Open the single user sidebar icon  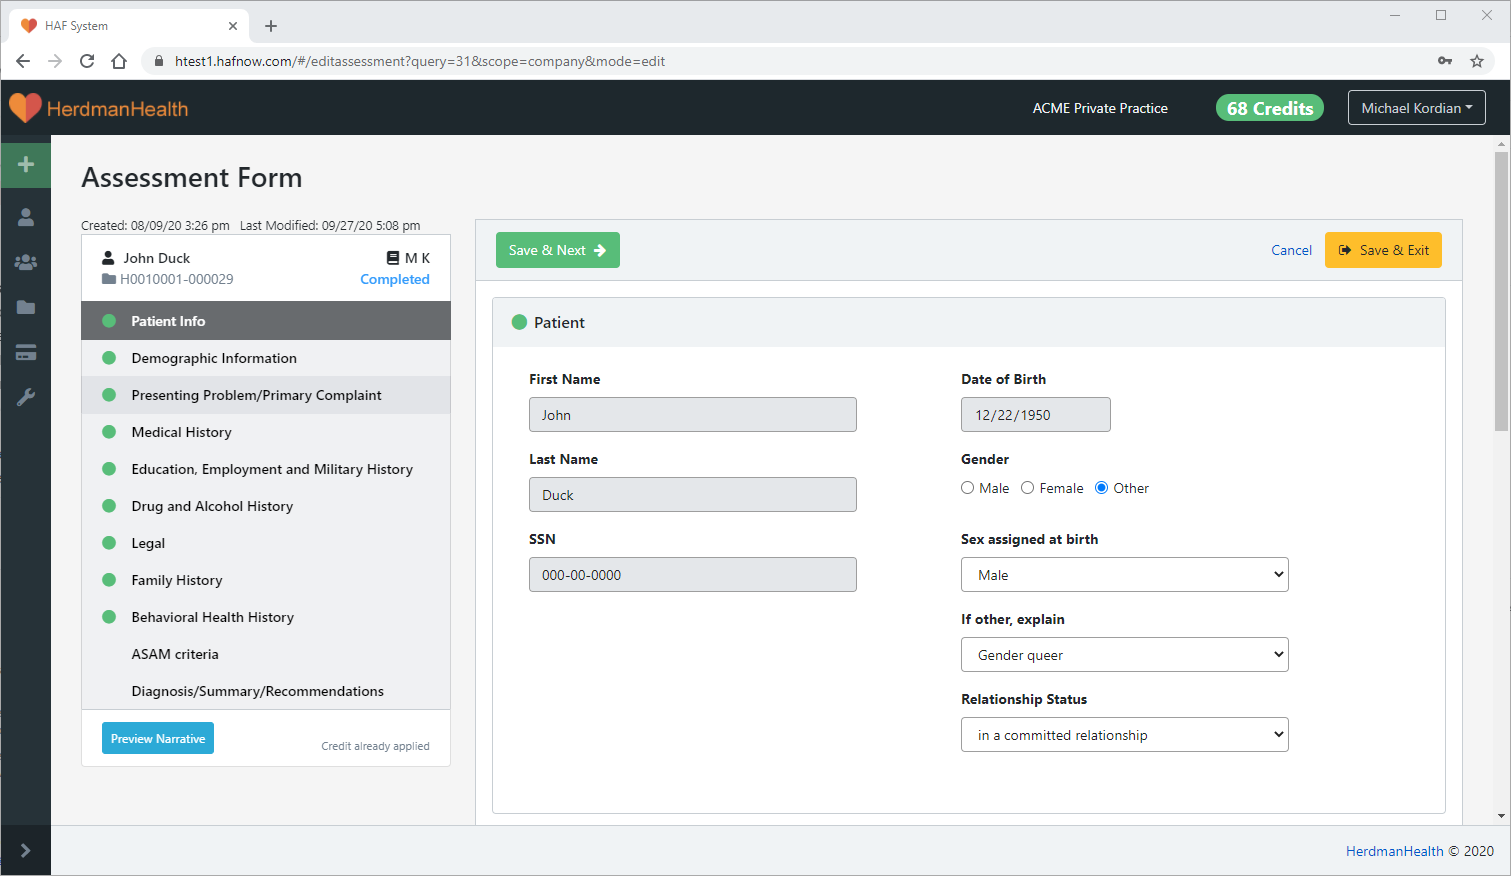(26, 217)
